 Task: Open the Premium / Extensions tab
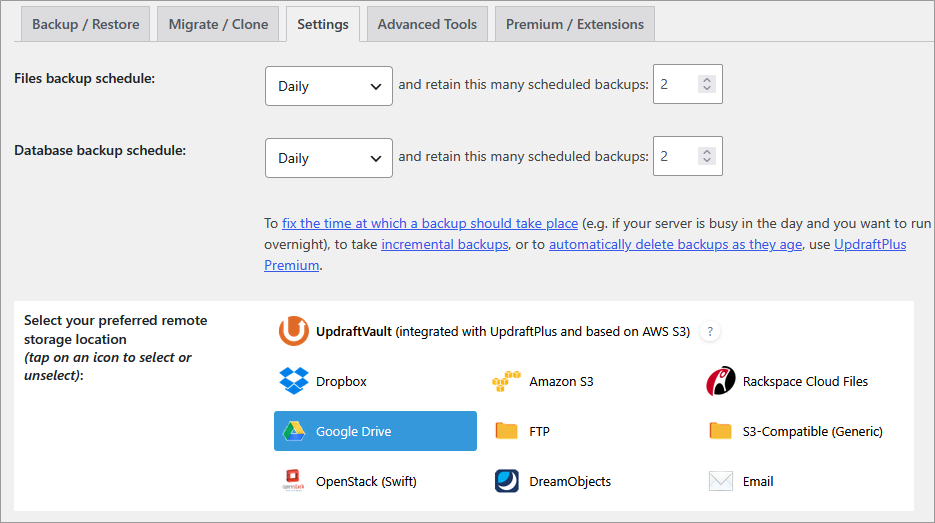[575, 24]
